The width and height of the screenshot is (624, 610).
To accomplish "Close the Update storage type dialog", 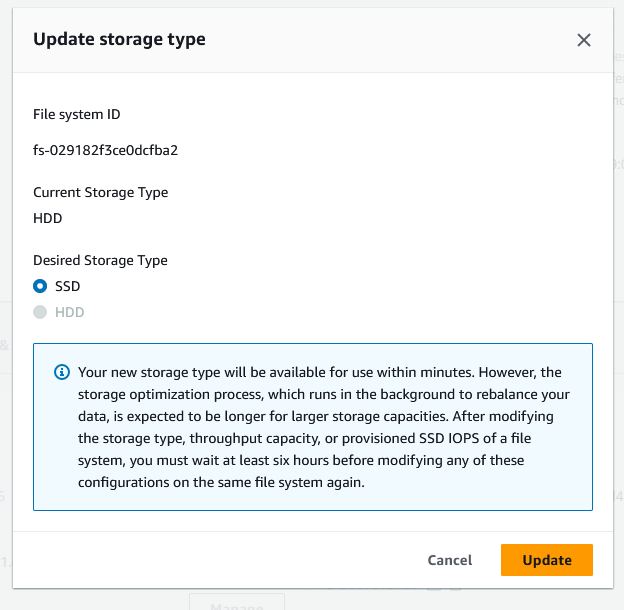I will (584, 40).
